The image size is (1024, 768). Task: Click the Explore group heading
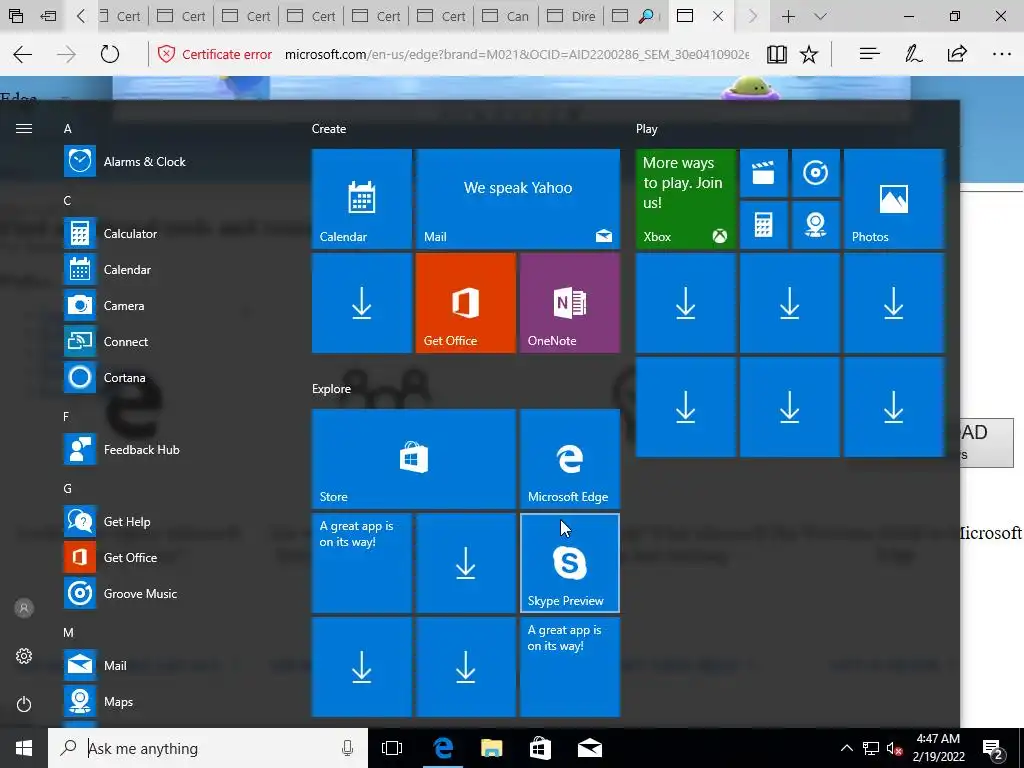click(331, 389)
